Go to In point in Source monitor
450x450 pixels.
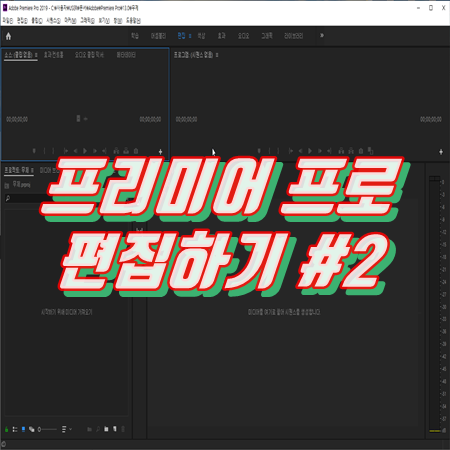[66, 151]
